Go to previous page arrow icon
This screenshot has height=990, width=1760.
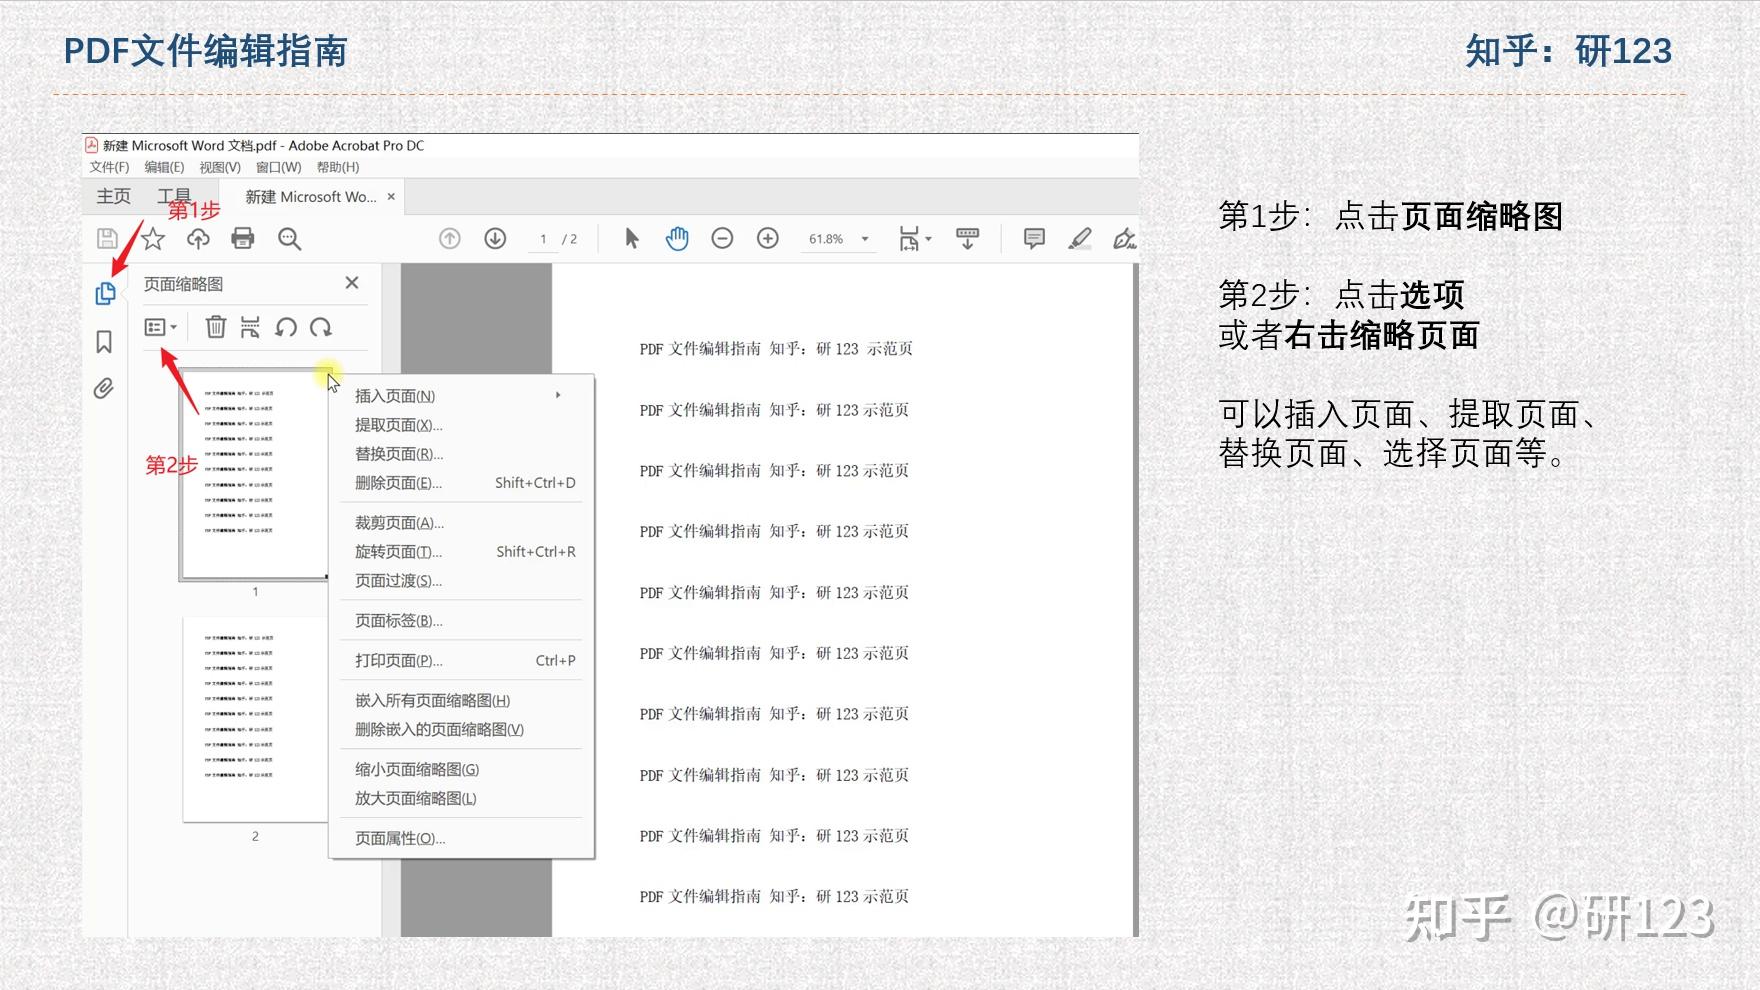450,238
